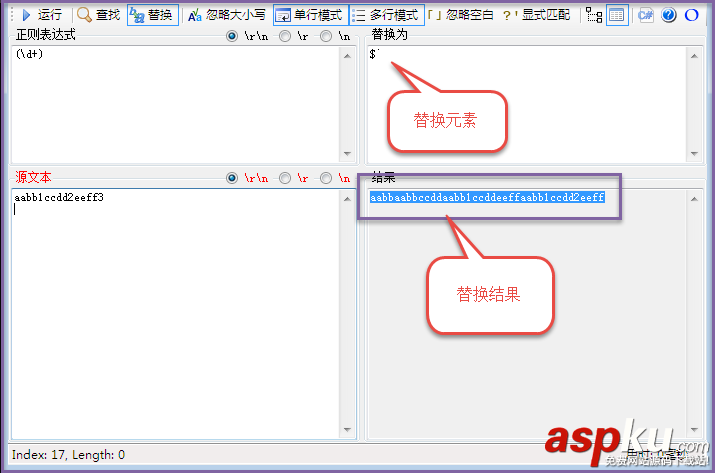This screenshot has width=715, height=473.
Task: Click the blue circle toolbar icon
Action: pos(692,15)
